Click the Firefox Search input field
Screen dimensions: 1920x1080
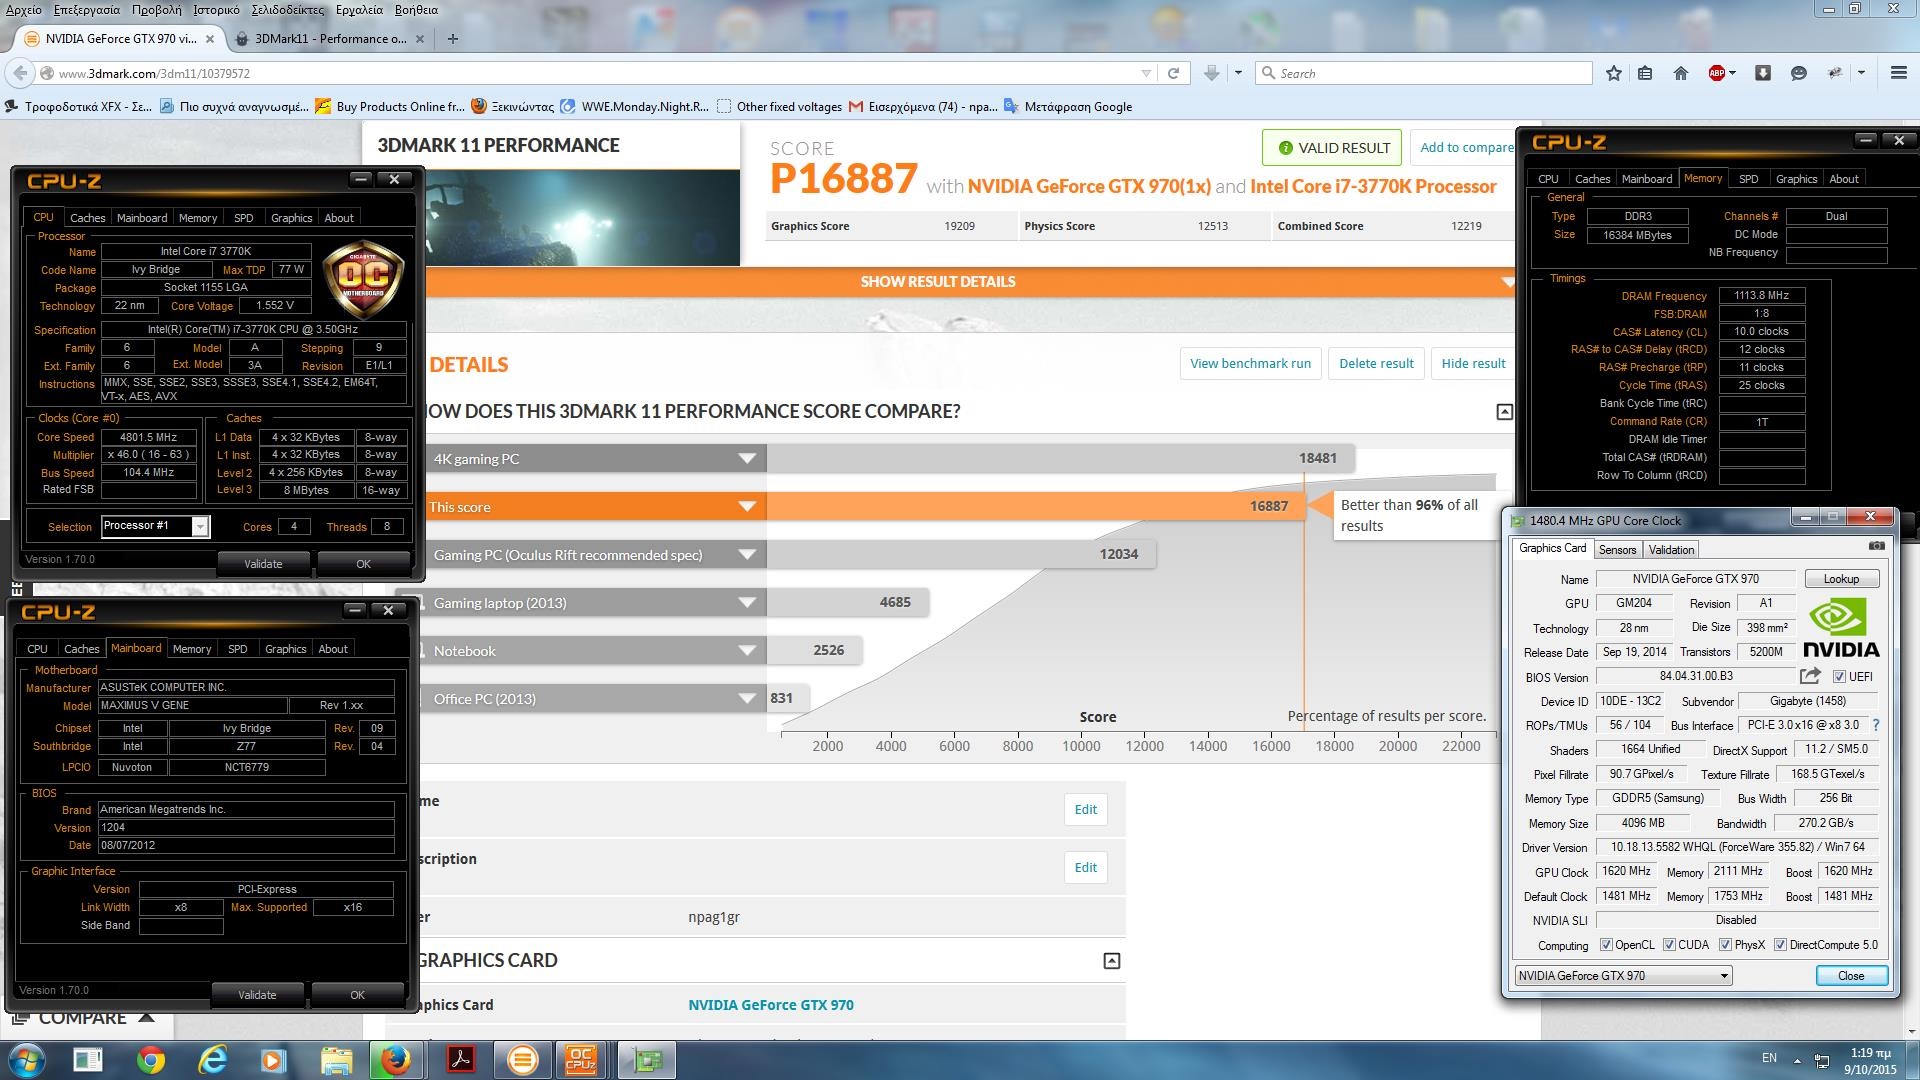(x=1423, y=73)
